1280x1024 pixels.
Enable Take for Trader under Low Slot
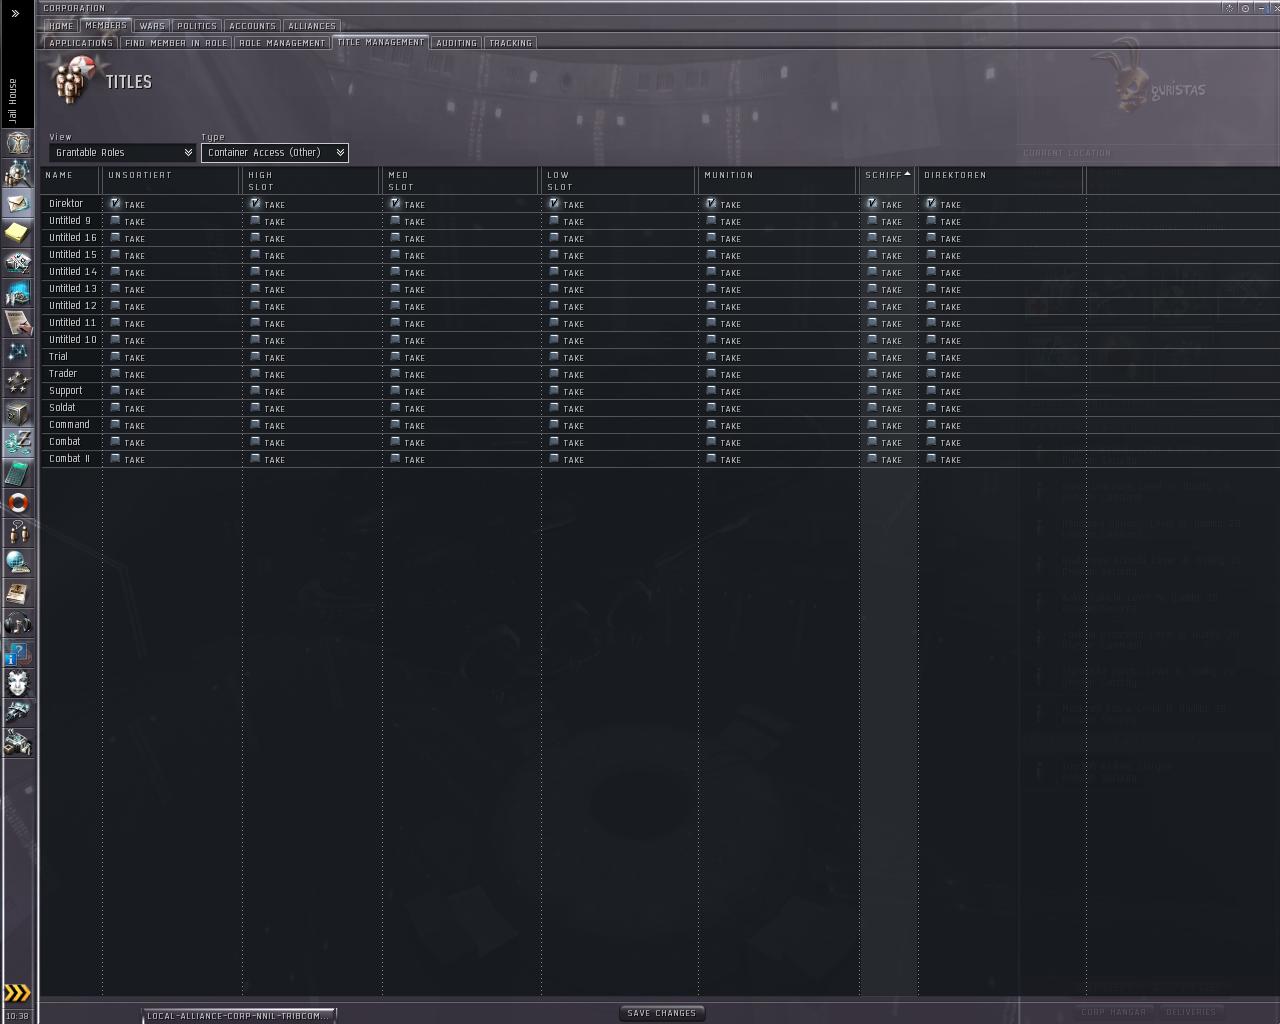(554, 374)
